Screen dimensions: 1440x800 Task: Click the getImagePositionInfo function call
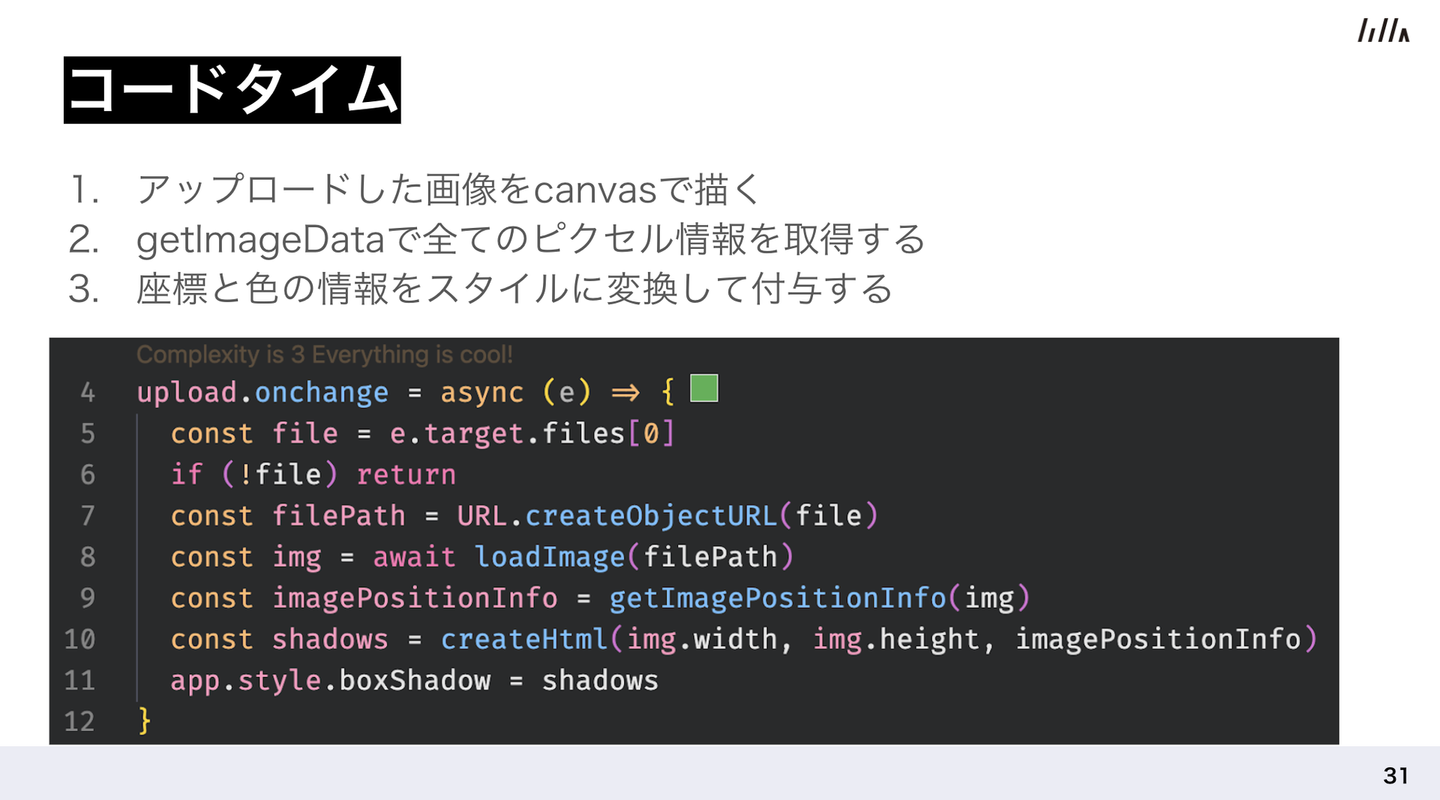(x=777, y=598)
